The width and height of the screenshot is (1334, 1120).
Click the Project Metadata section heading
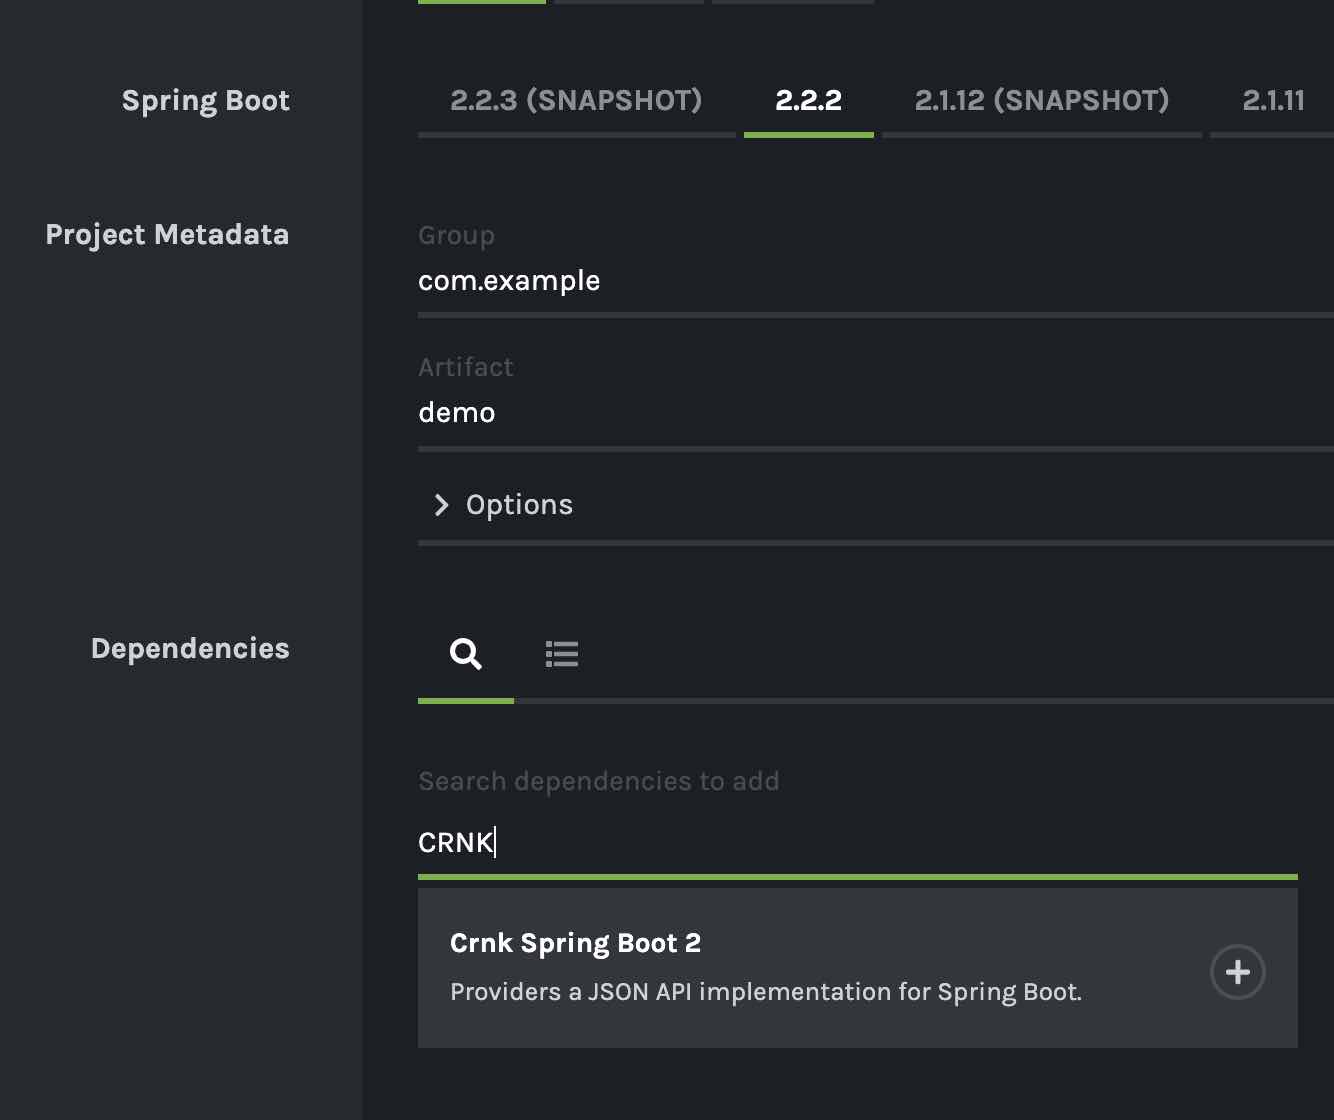coord(167,235)
